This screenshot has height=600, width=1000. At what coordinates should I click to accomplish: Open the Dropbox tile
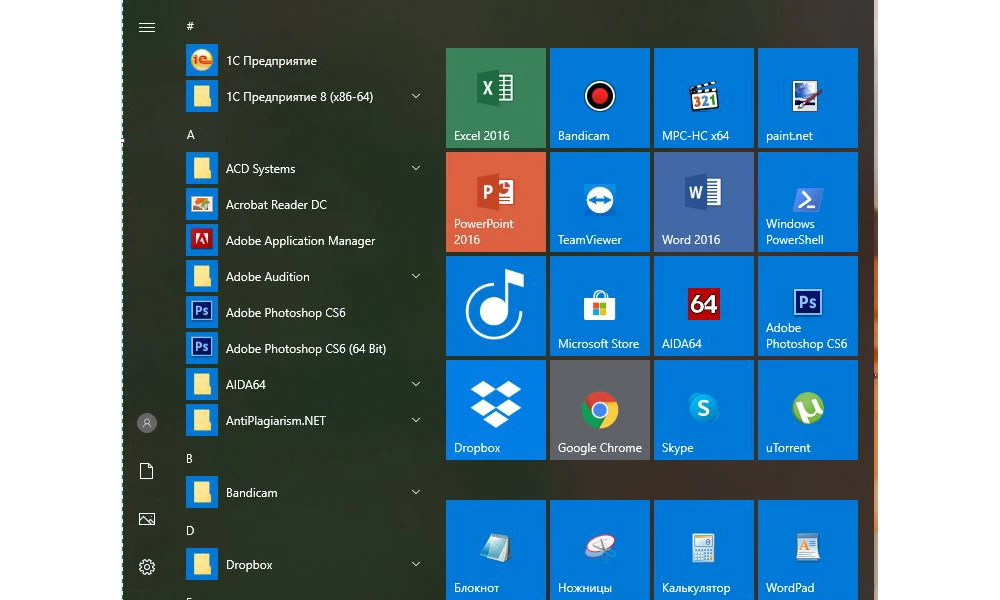(496, 409)
